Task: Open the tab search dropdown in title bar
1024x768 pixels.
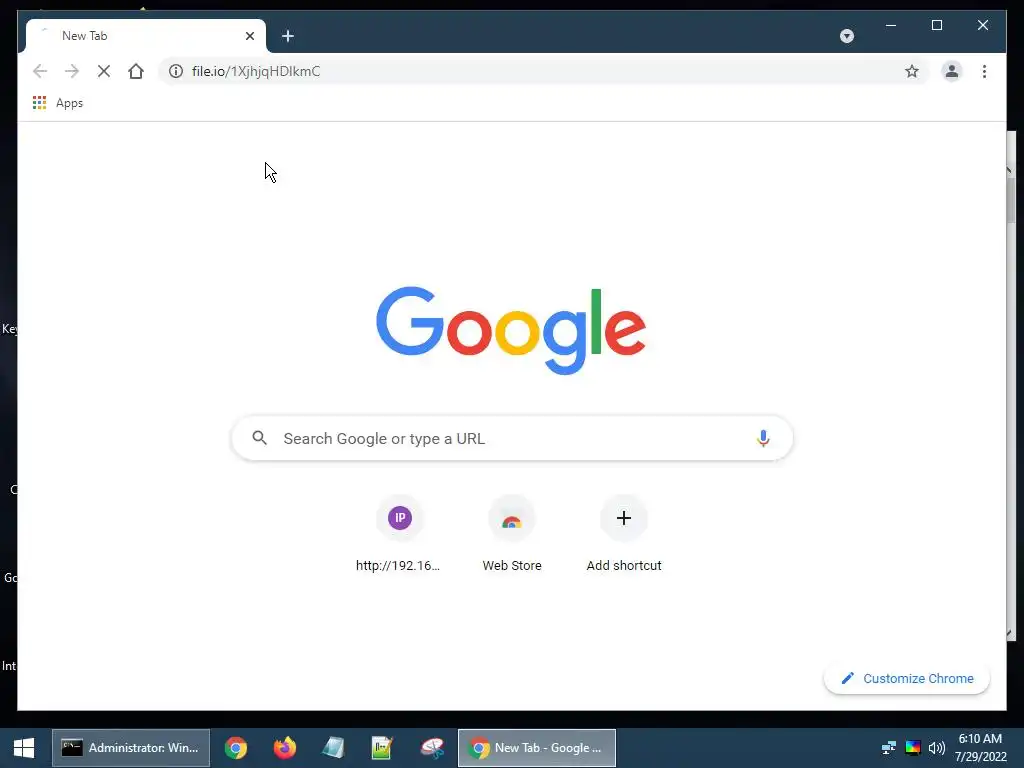Action: (846, 36)
